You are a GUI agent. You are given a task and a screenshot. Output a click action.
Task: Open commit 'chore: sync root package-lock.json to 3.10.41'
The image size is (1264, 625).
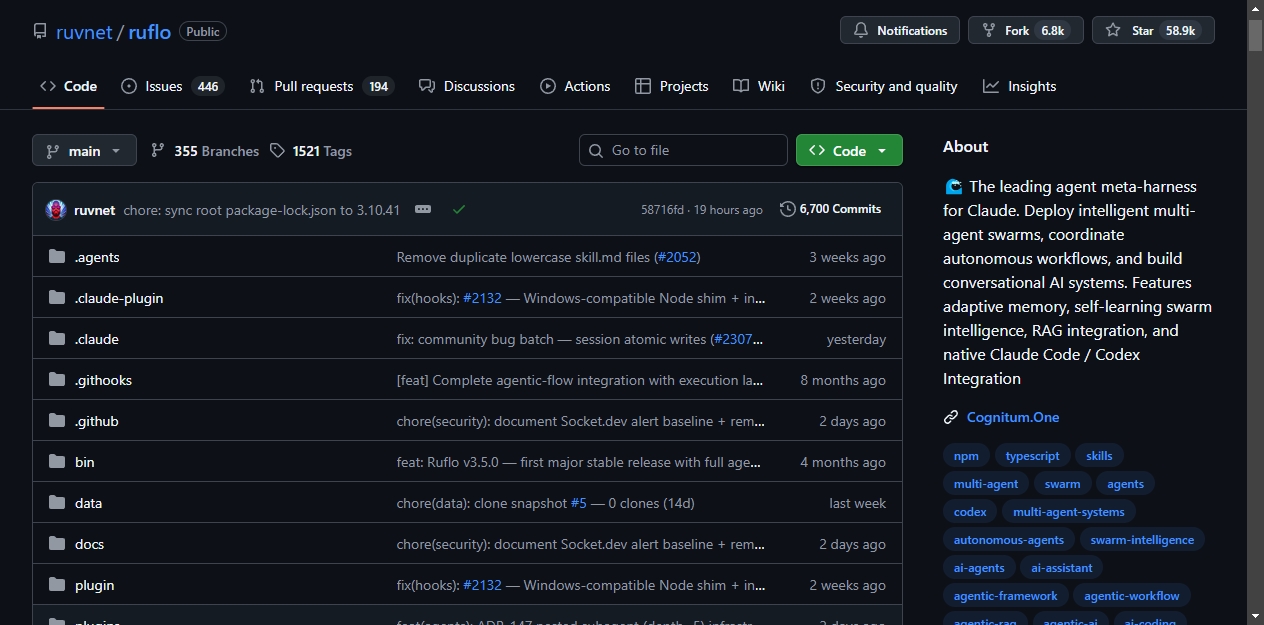tap(262, 210)
